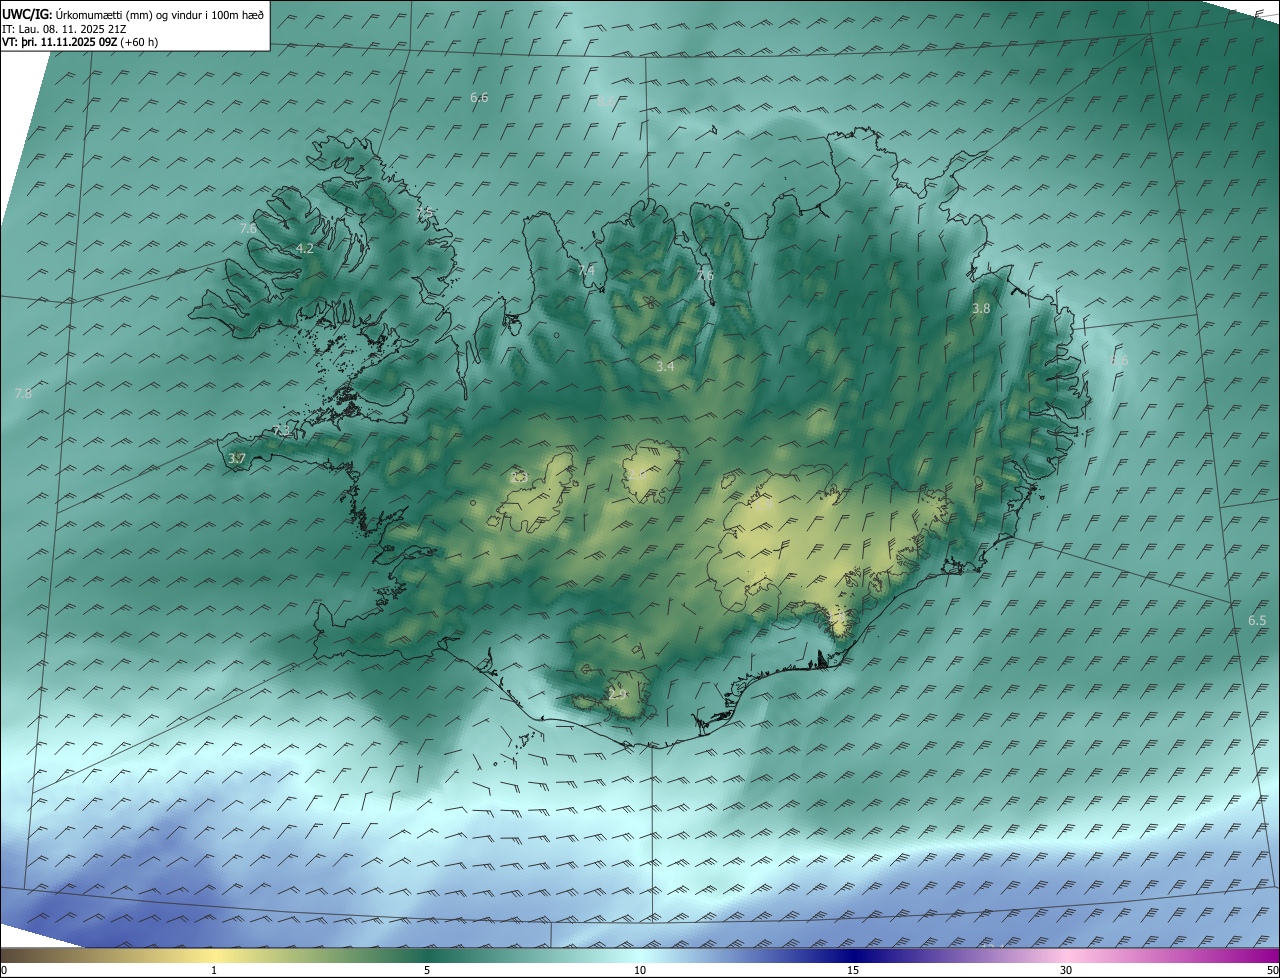The image size is (1280, 978).
Task: Click the 3.7 value label on Snæfellsnes peninsula tip
Action: click(237, 458)
